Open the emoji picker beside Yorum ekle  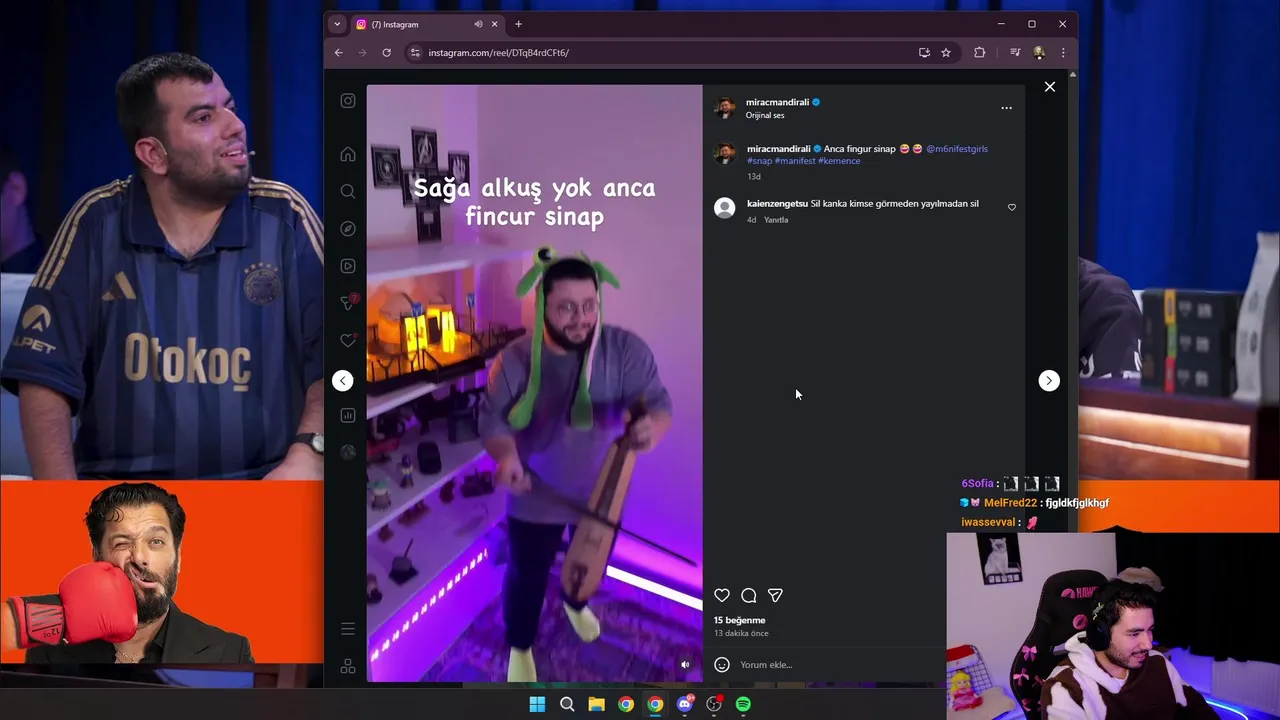[722, 664]
